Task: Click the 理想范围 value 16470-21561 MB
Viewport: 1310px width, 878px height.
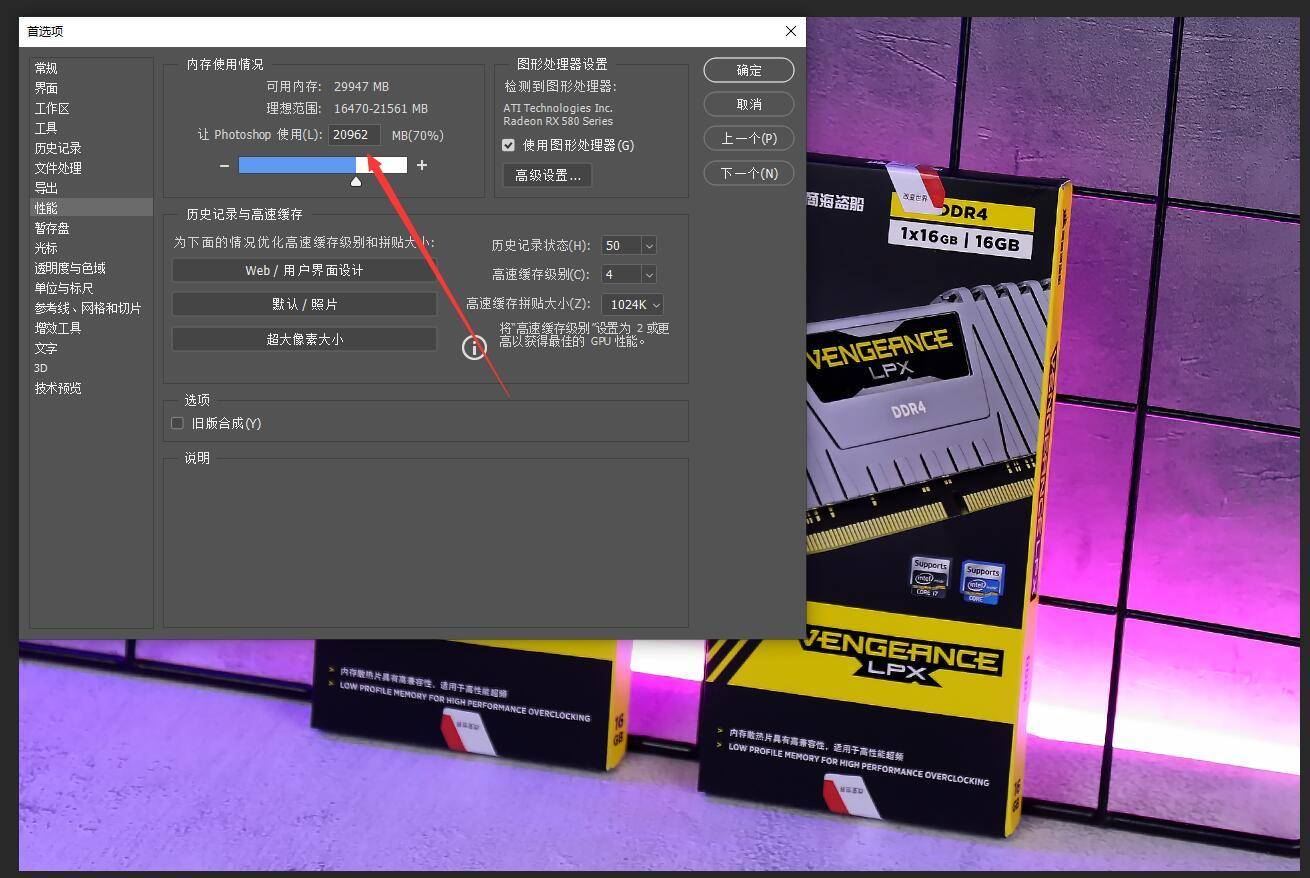Action: coord(381,108)
